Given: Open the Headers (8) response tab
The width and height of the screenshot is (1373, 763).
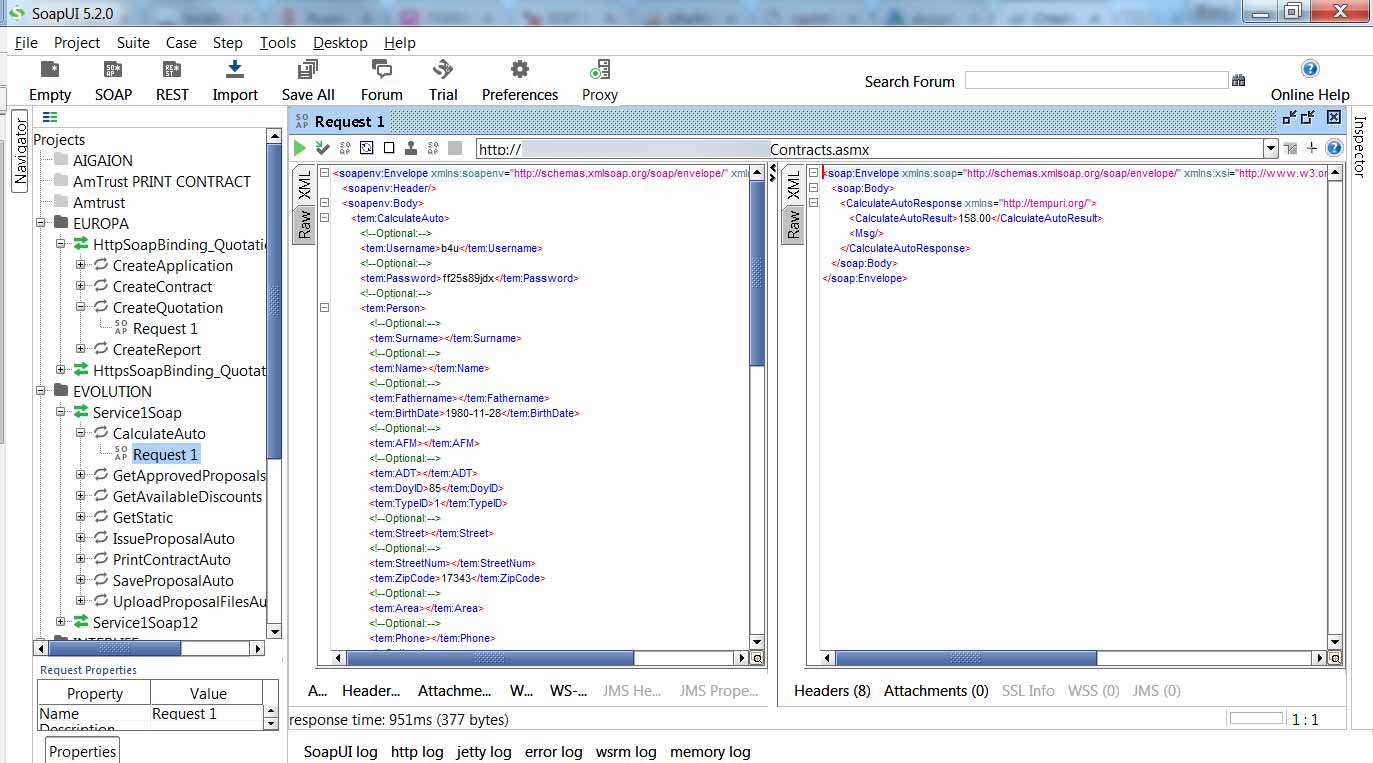Looking at the screenshot, I should click(x=832, y=691).
